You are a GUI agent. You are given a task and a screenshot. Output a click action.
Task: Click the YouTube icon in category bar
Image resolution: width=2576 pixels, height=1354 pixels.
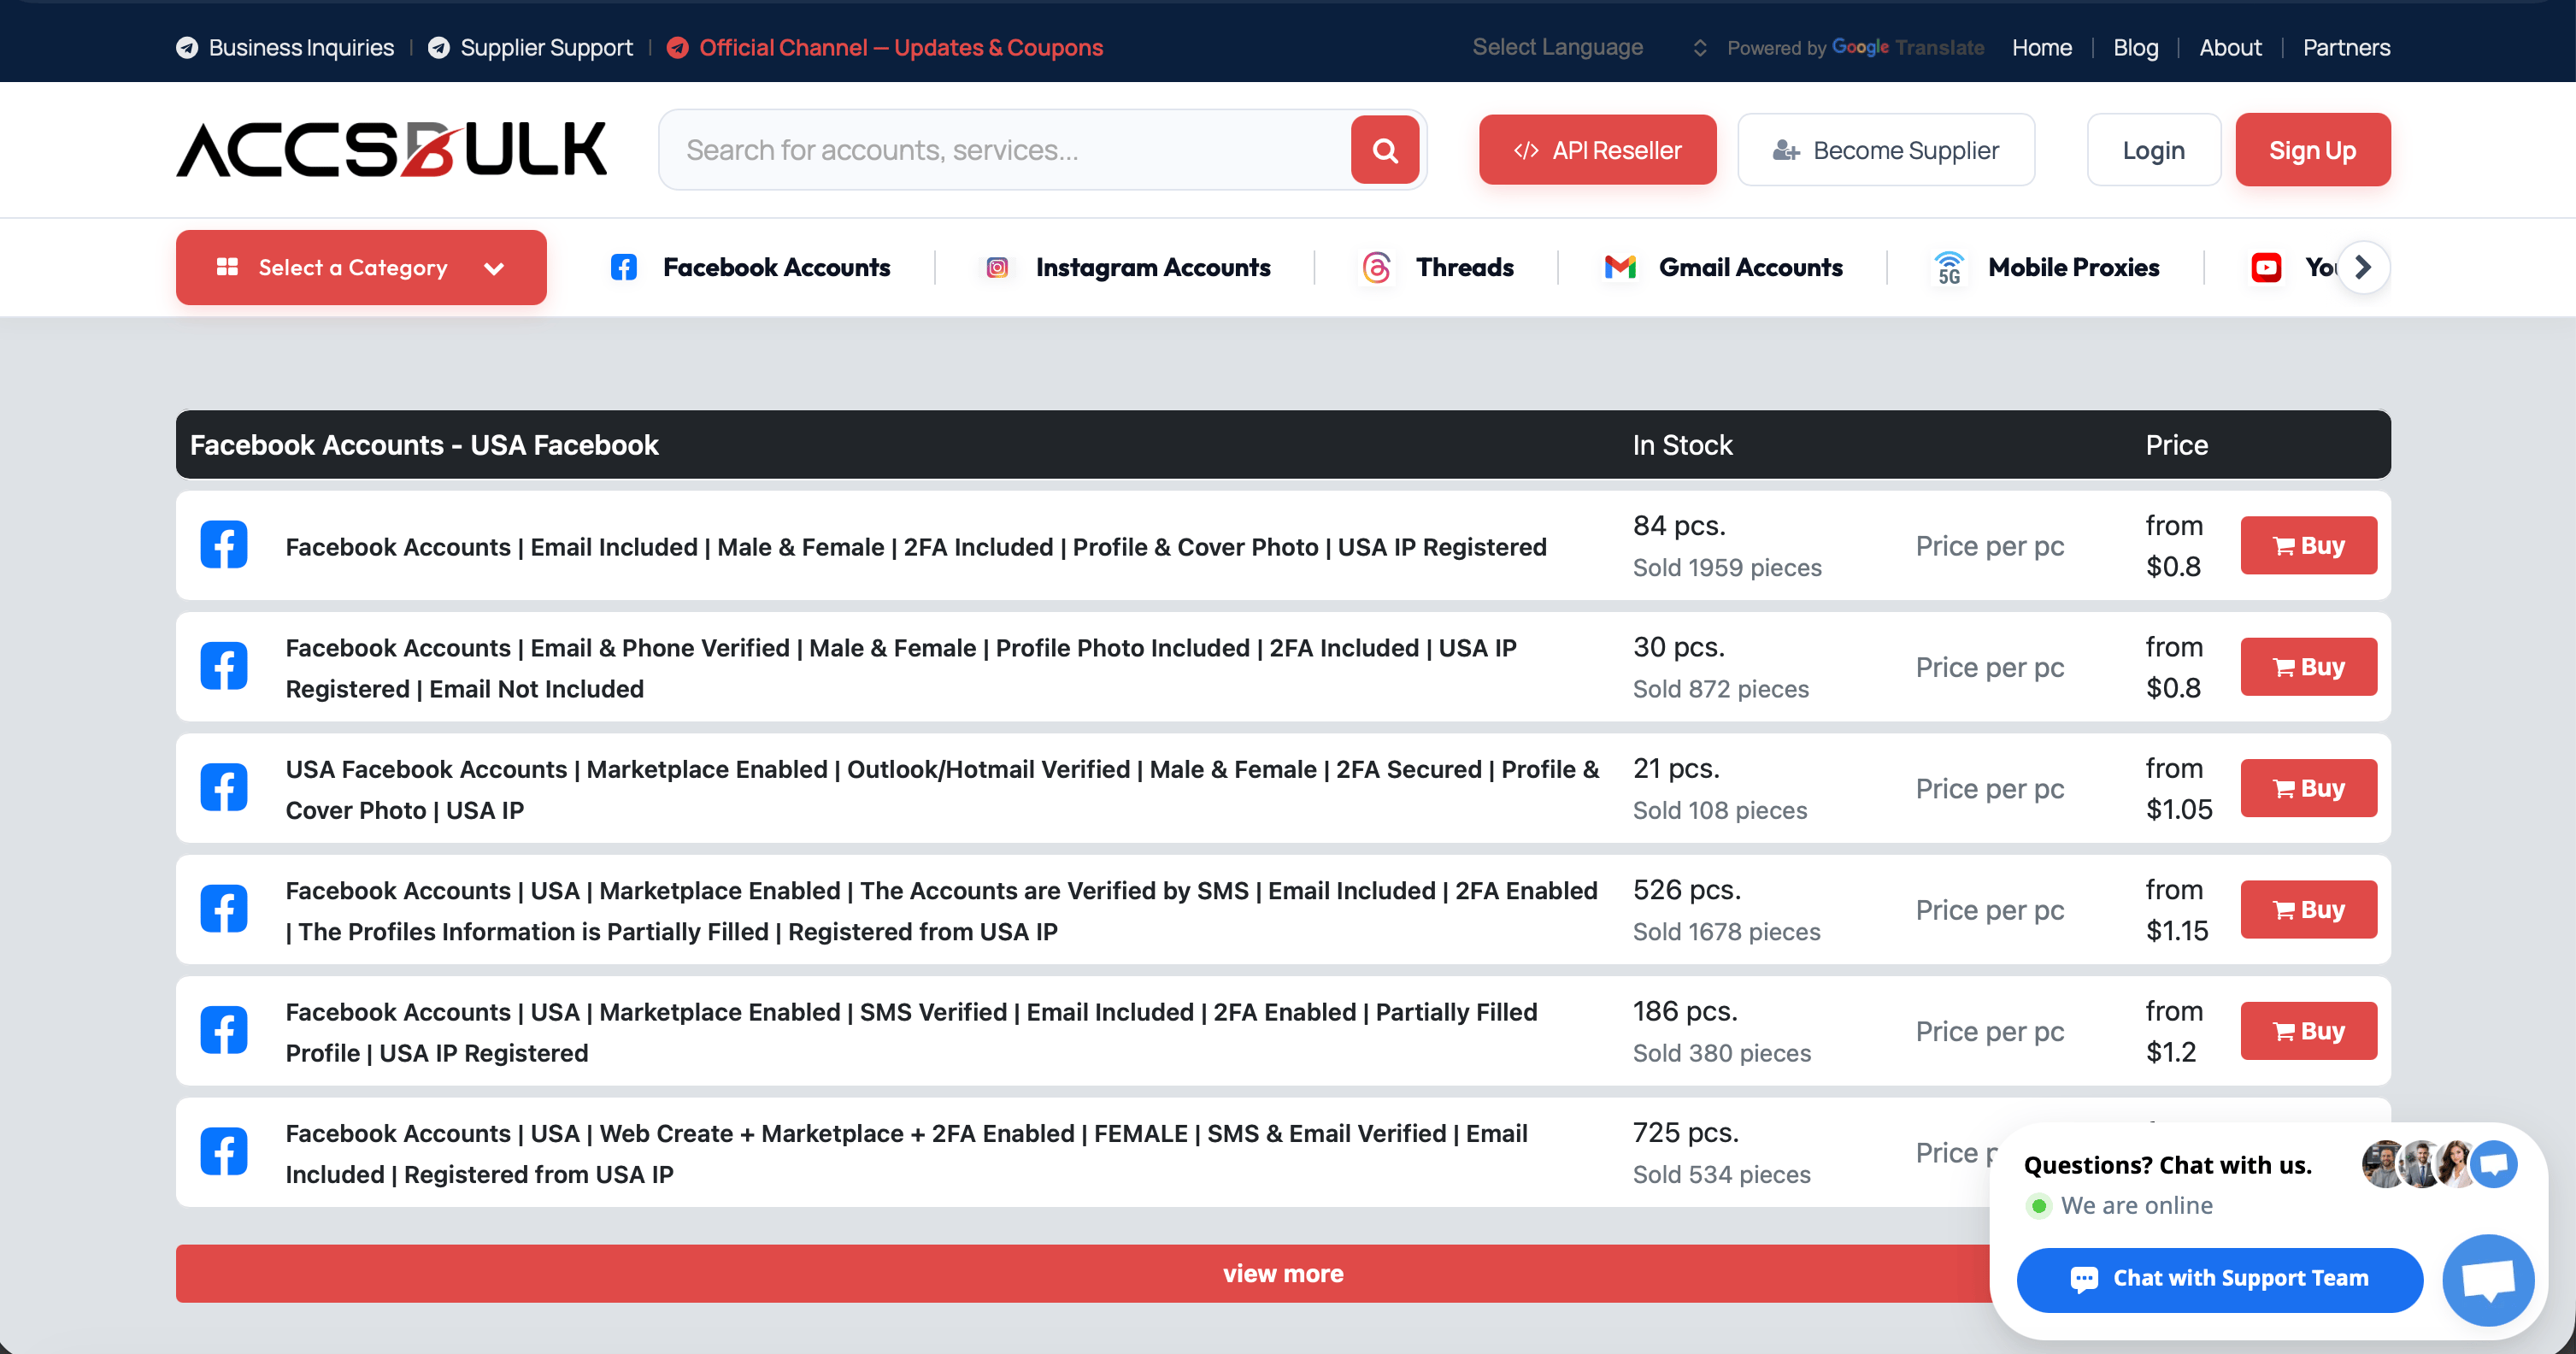point(2266,267)
